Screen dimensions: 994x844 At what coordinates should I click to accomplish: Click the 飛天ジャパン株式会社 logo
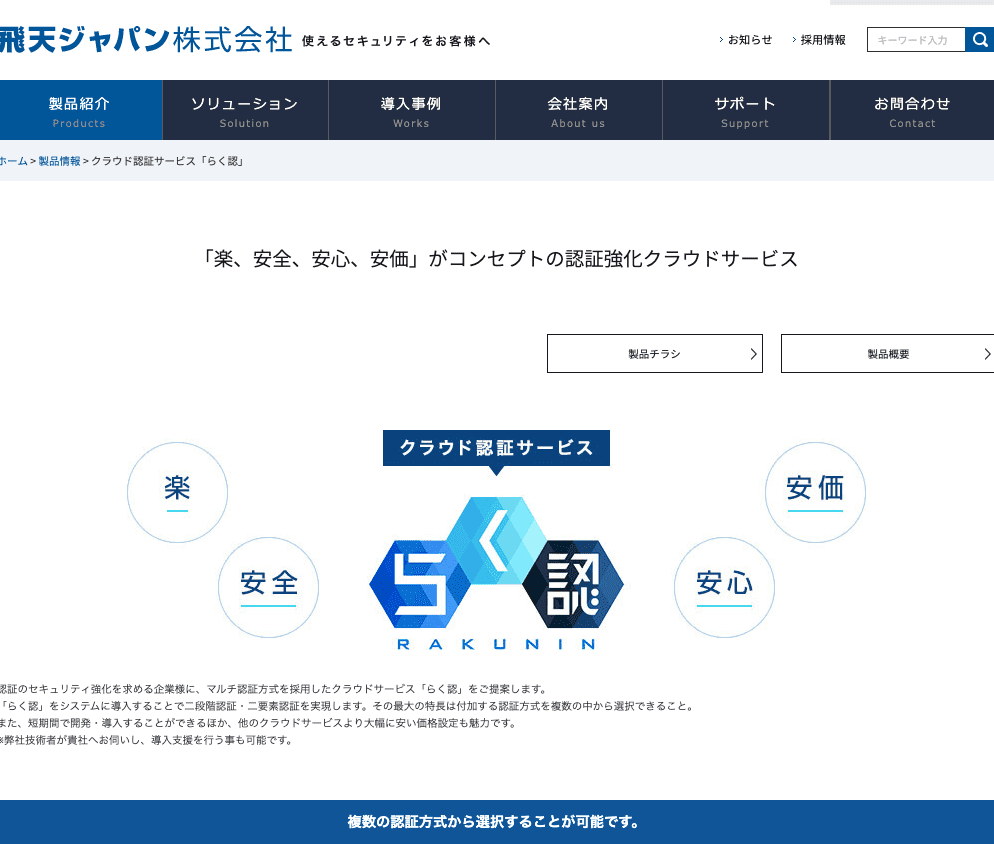point(146,39)
